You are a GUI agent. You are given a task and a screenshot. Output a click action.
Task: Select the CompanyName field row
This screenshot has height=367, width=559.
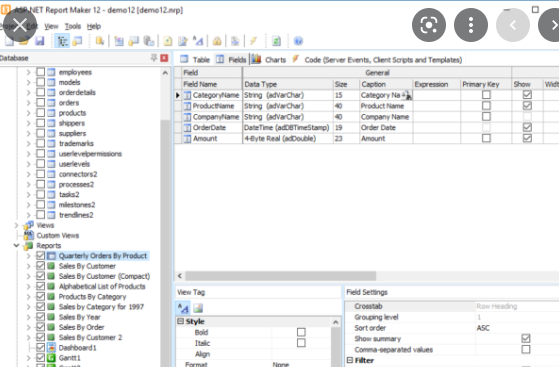click(215, 117)
